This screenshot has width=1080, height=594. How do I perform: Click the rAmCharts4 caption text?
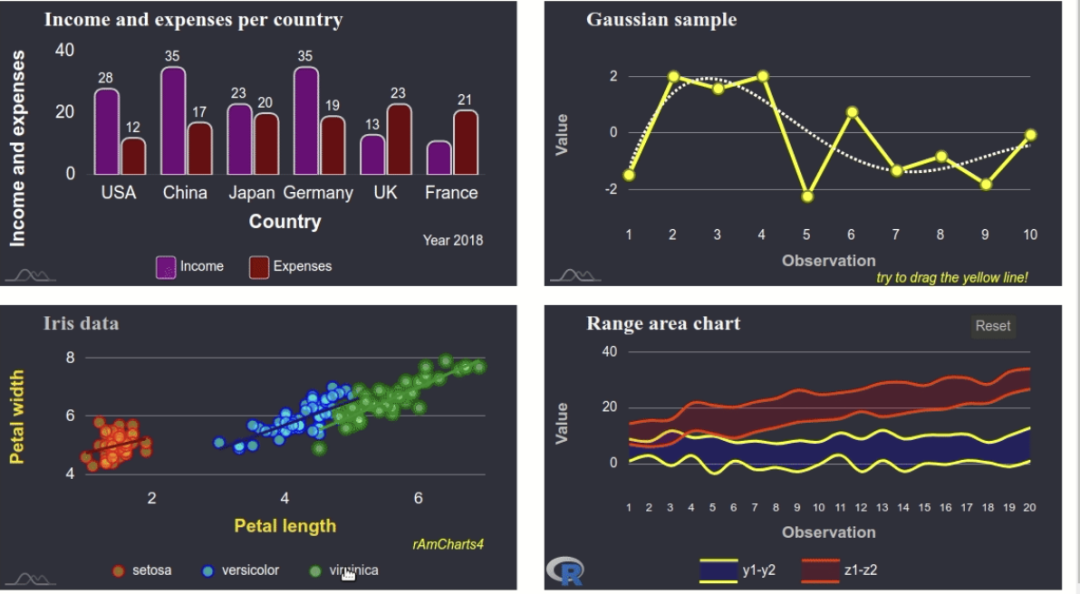pos(448,545)
